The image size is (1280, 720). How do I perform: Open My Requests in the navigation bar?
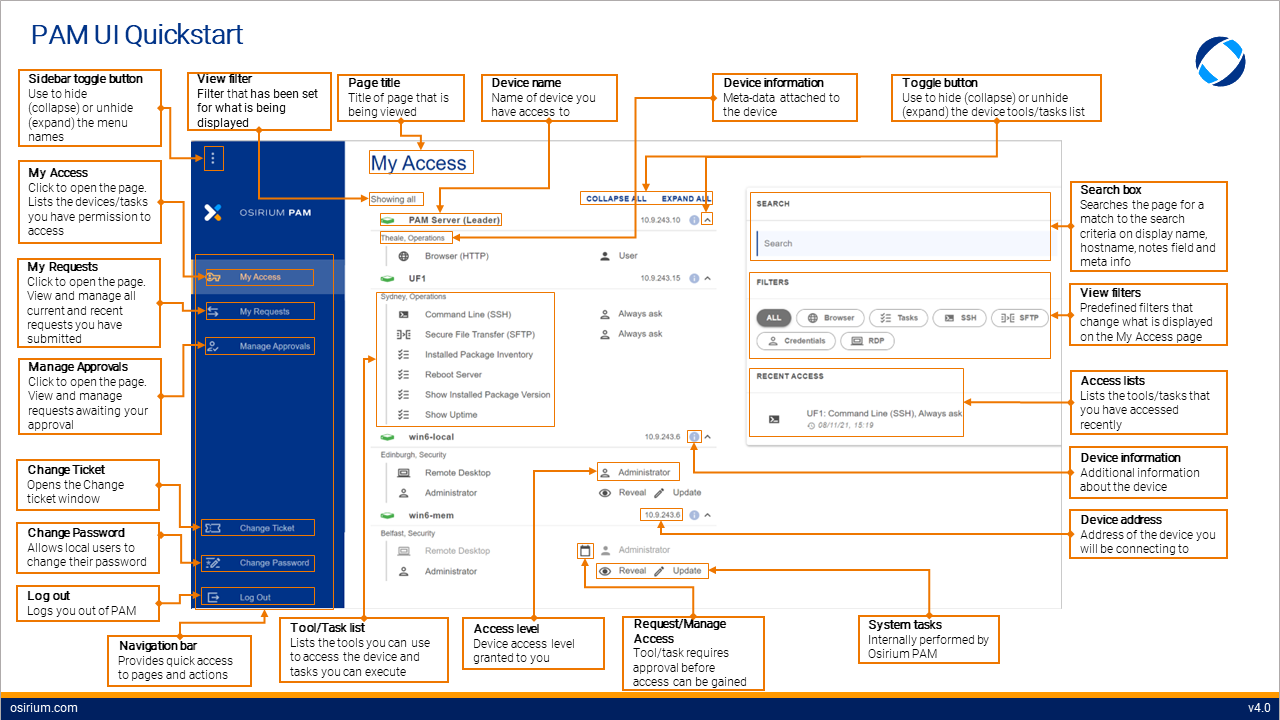(x=264, y=312)
